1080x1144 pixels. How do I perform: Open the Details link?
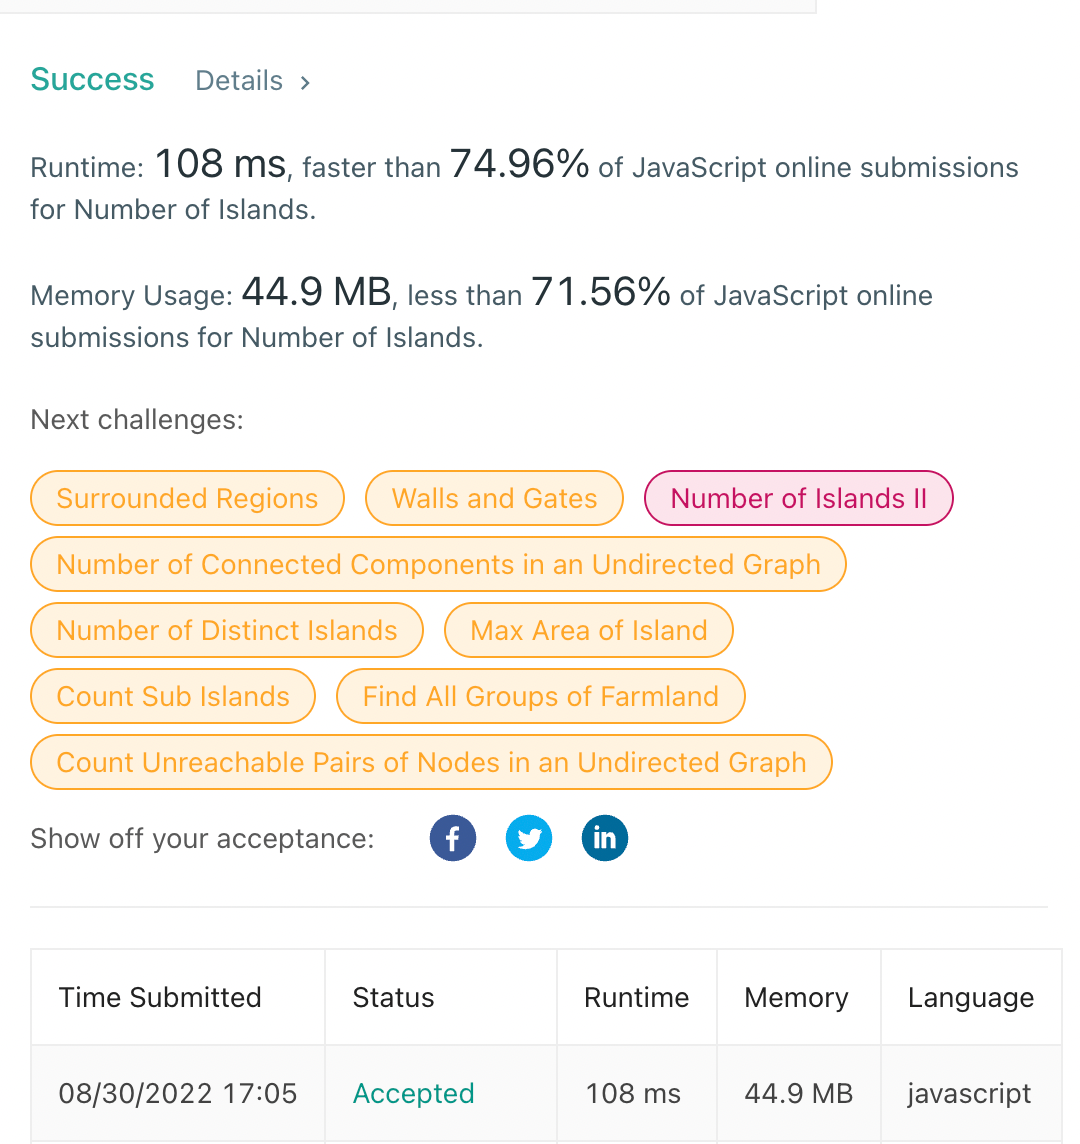pyautogui.click(x=239, y=81)
